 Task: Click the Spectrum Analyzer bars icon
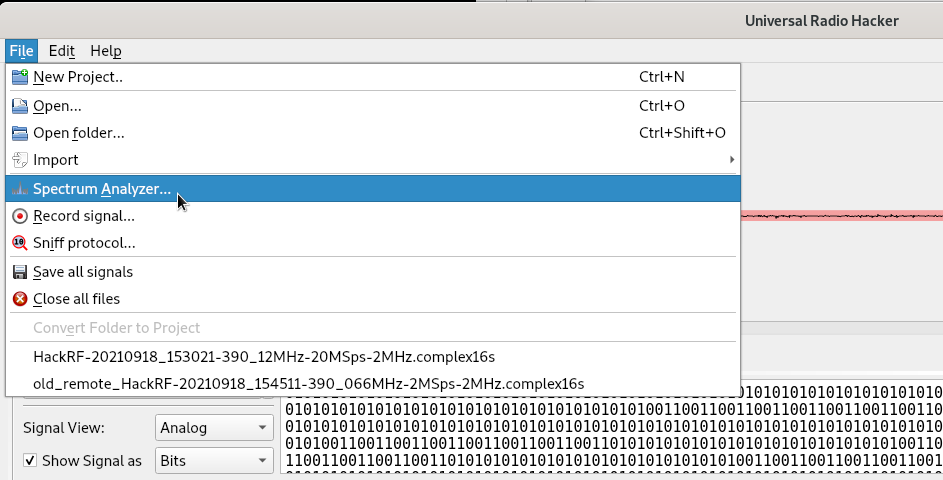[20, 189]
